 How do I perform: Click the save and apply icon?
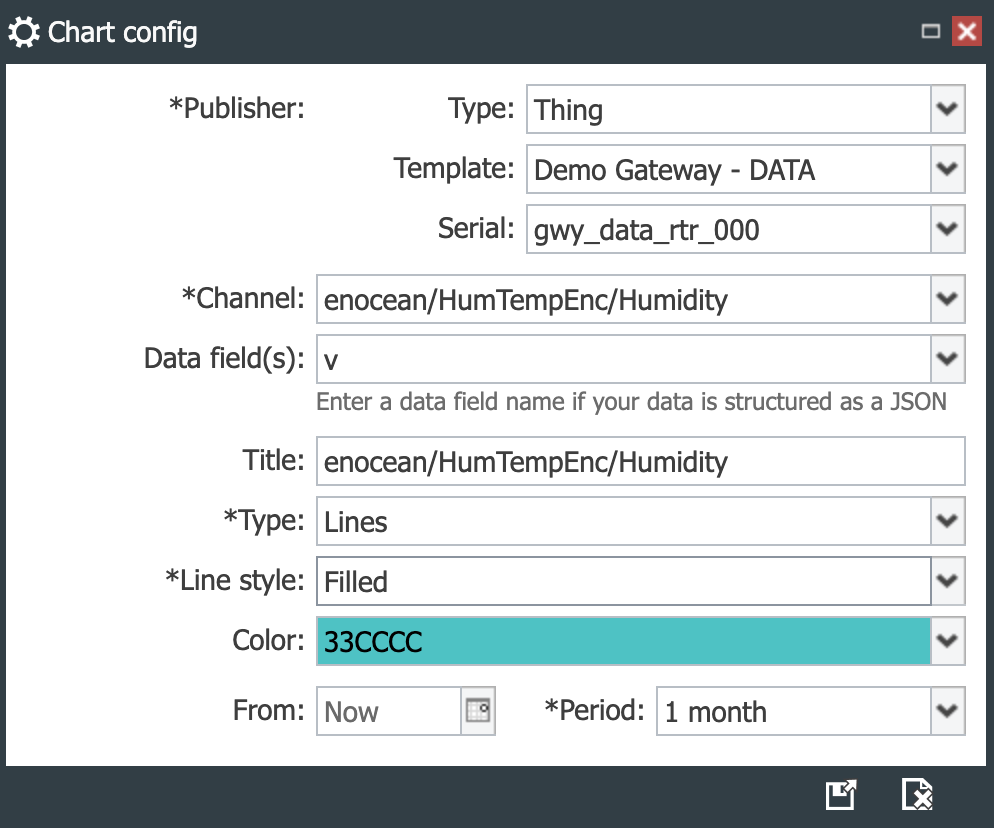tap(841, 794)
